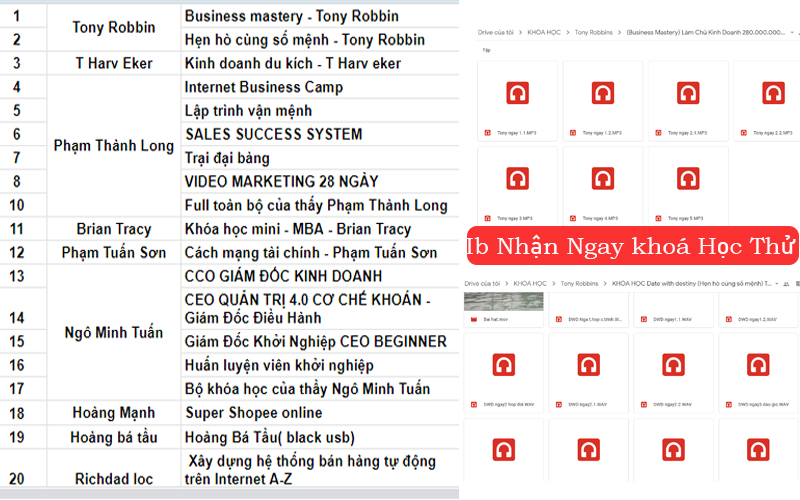Select file name Tony ngay 2.1.MP3

point(687,133)
